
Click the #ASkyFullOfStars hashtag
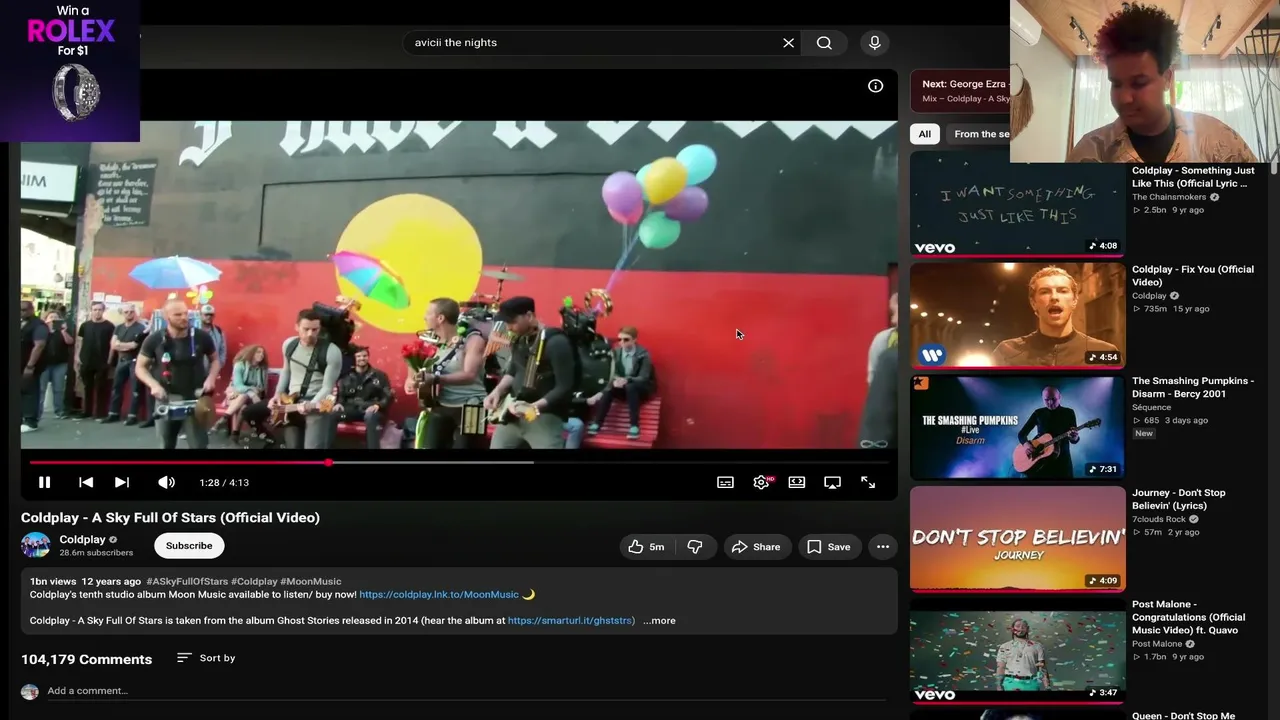pos(187,581)
